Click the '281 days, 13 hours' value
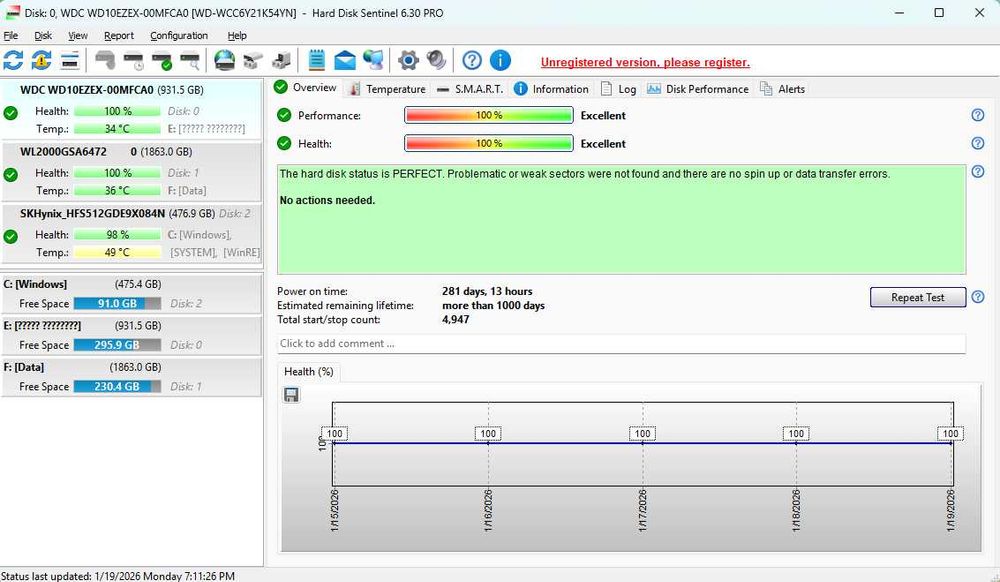This screenshot has width=1000, height=582. tap(487, 291)
